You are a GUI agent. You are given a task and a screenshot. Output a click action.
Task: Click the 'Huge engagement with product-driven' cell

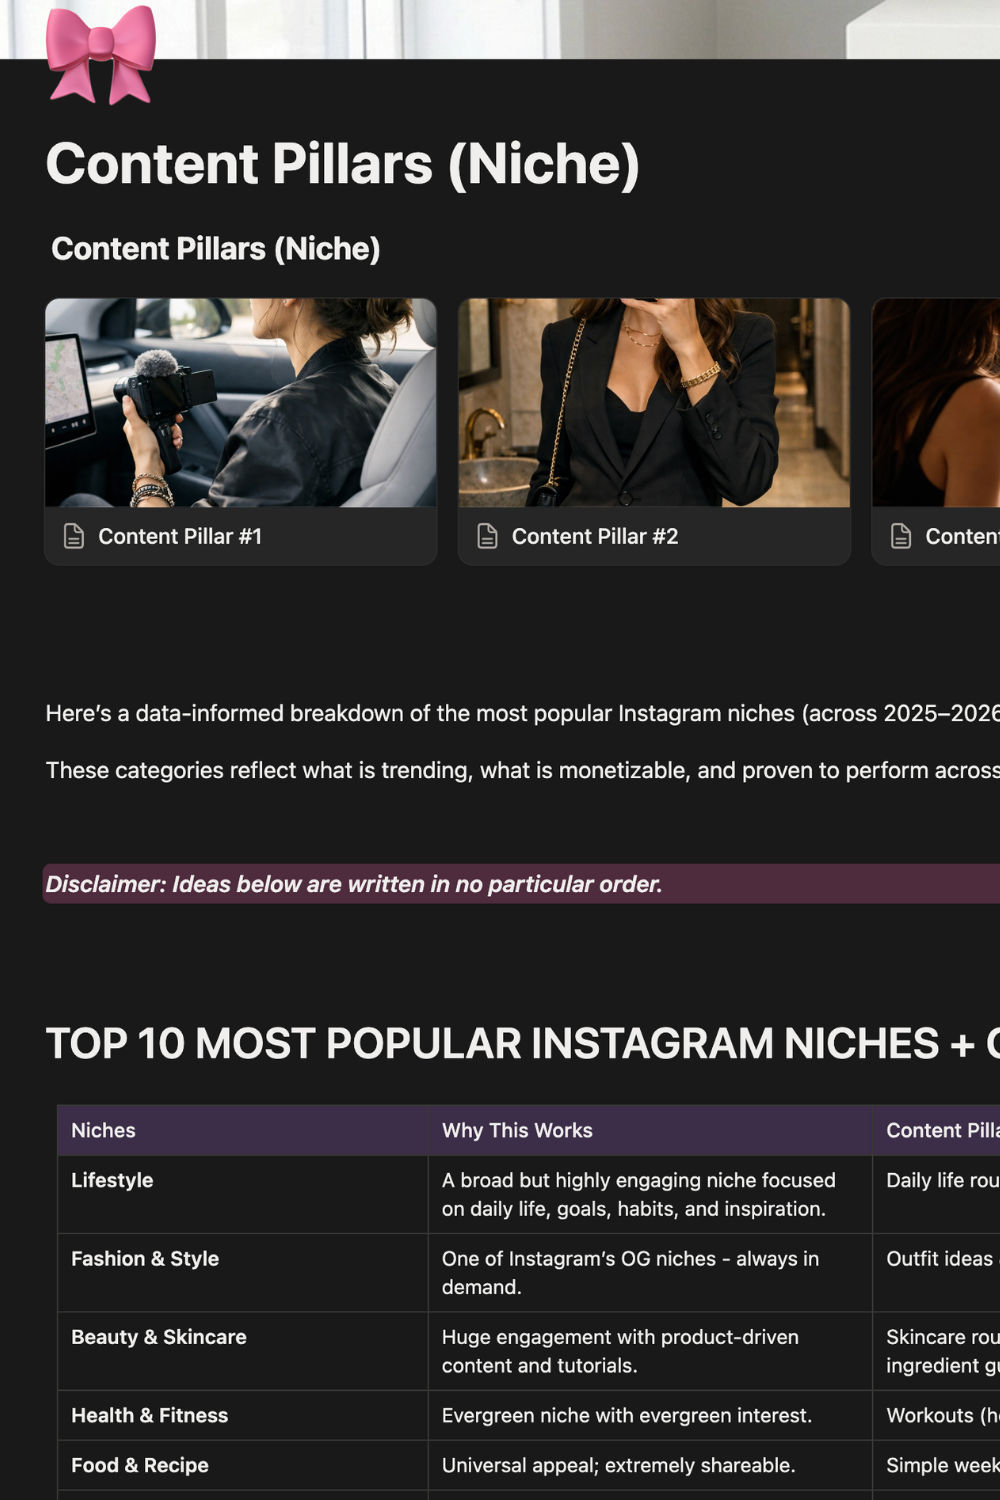pos(650,1351)
